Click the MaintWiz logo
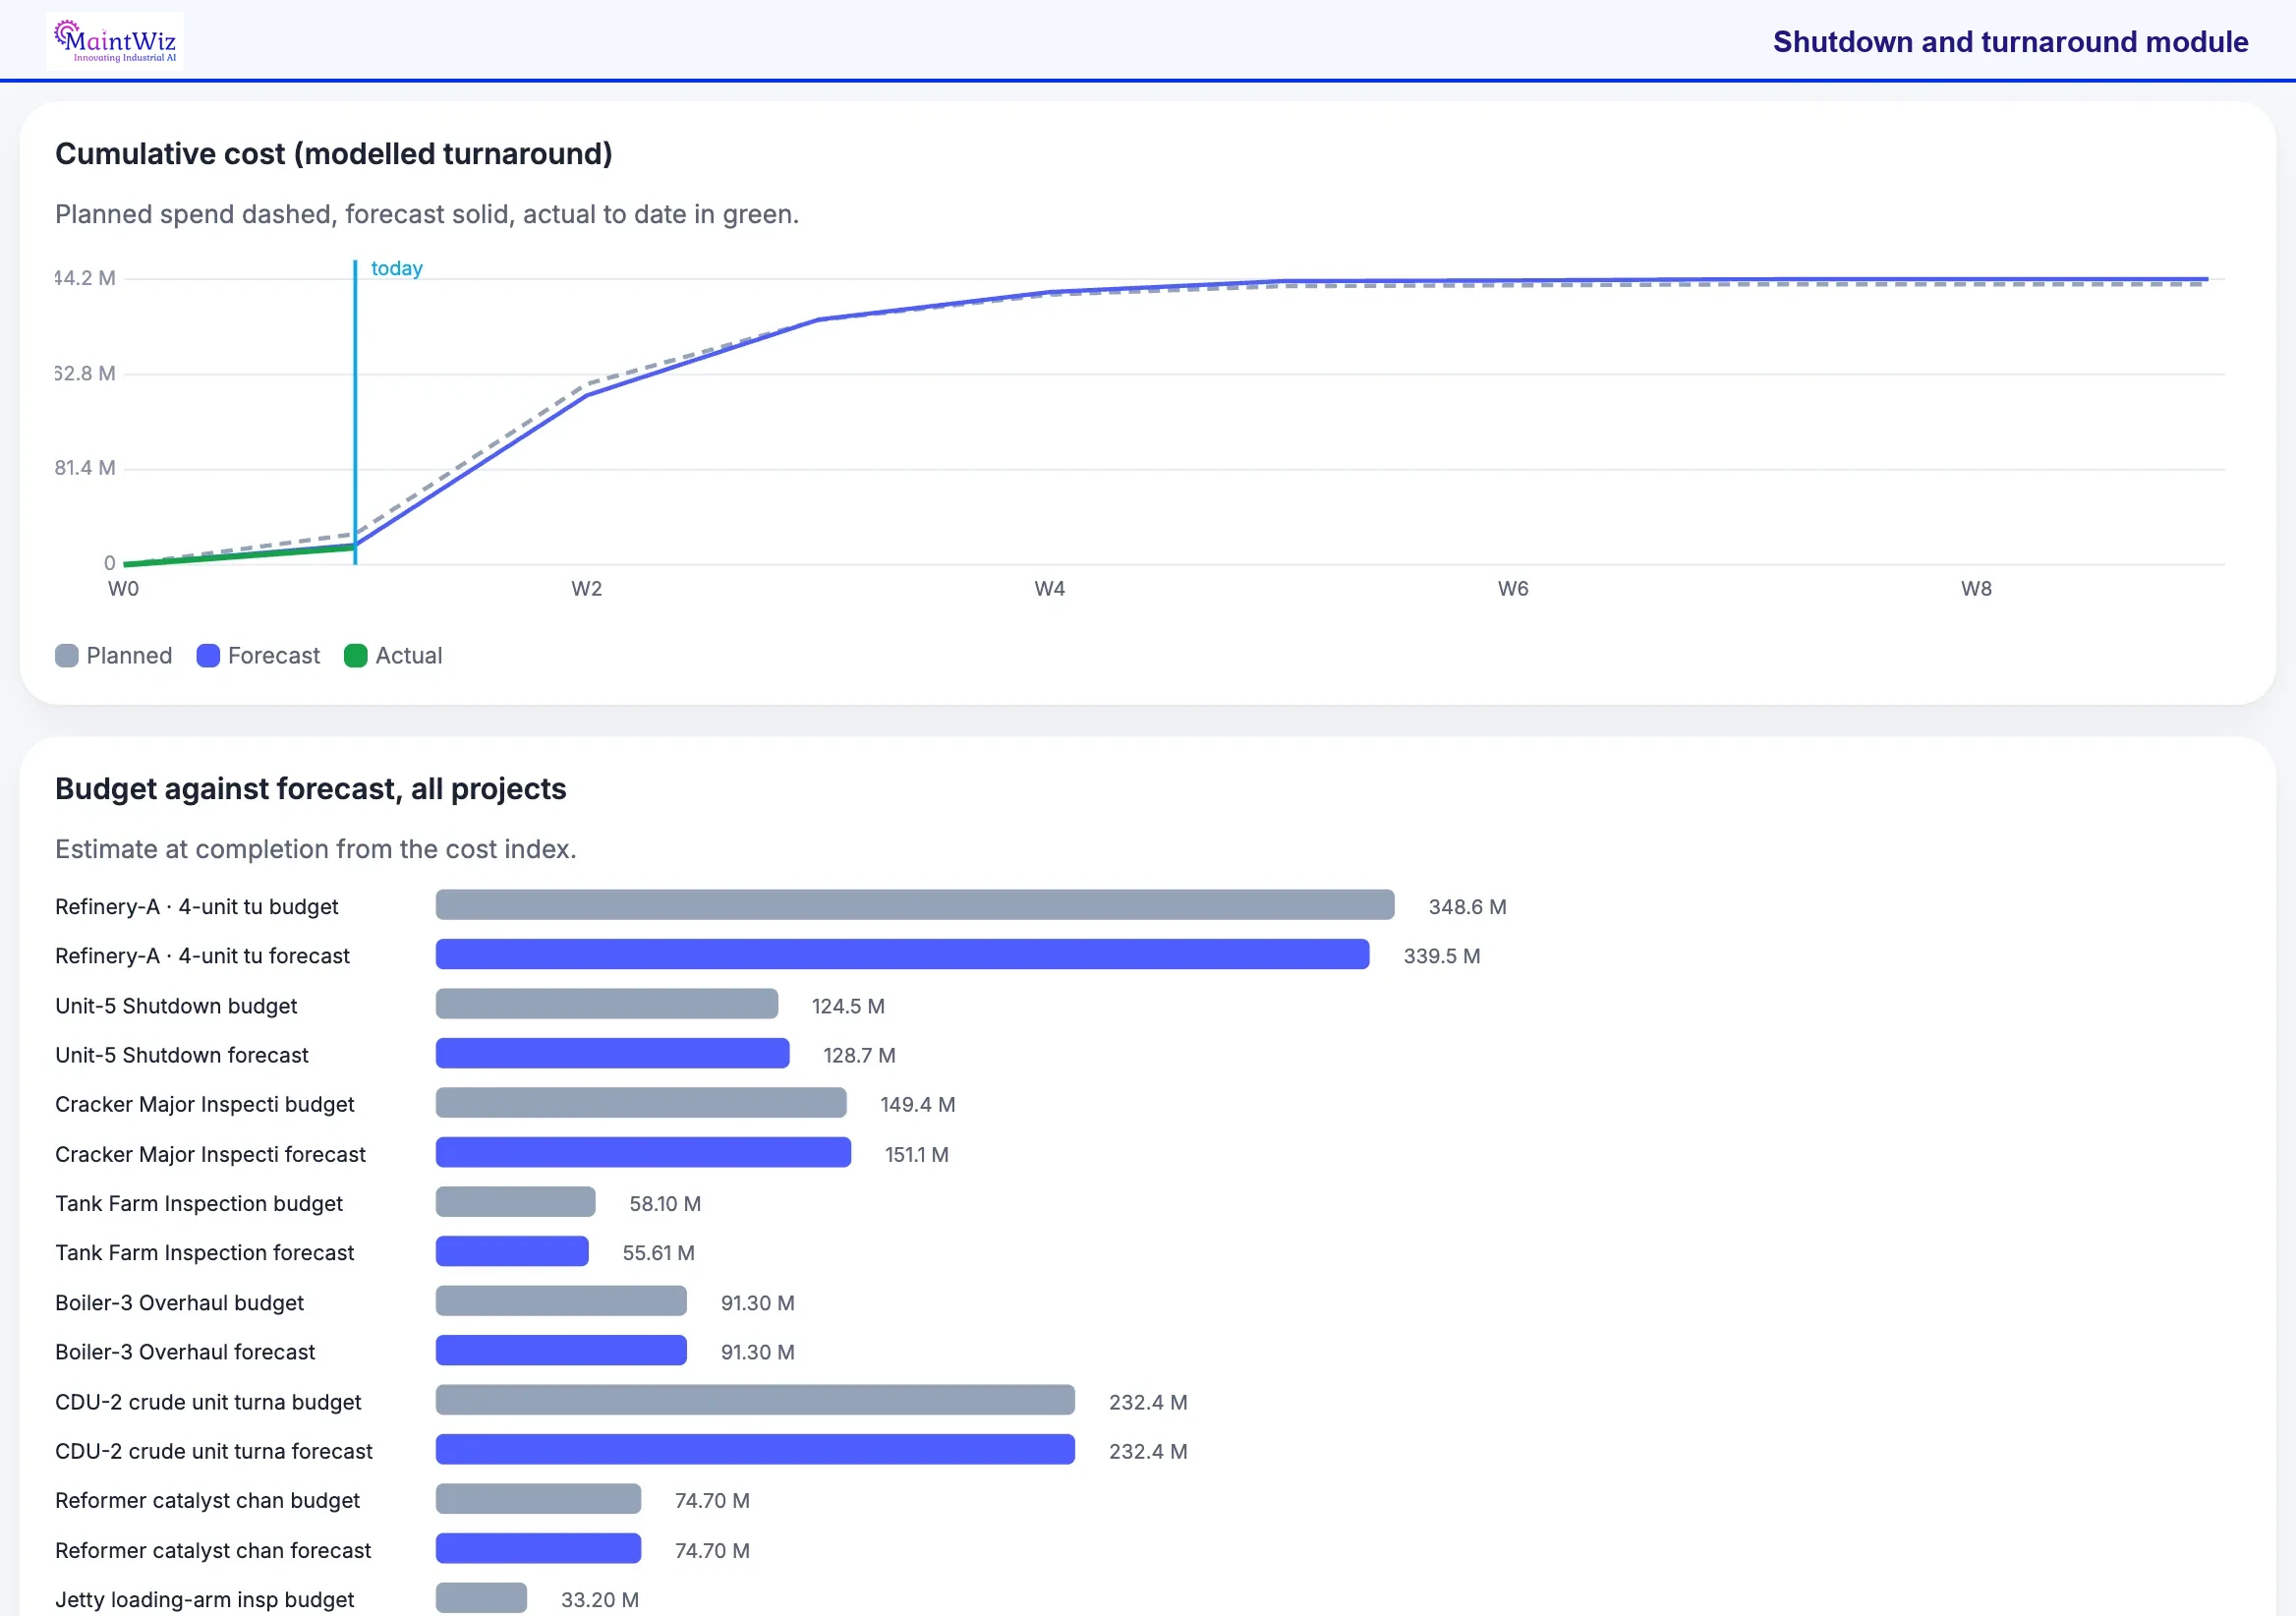Screen dimensions: 2296x1616 click(115, 41)
